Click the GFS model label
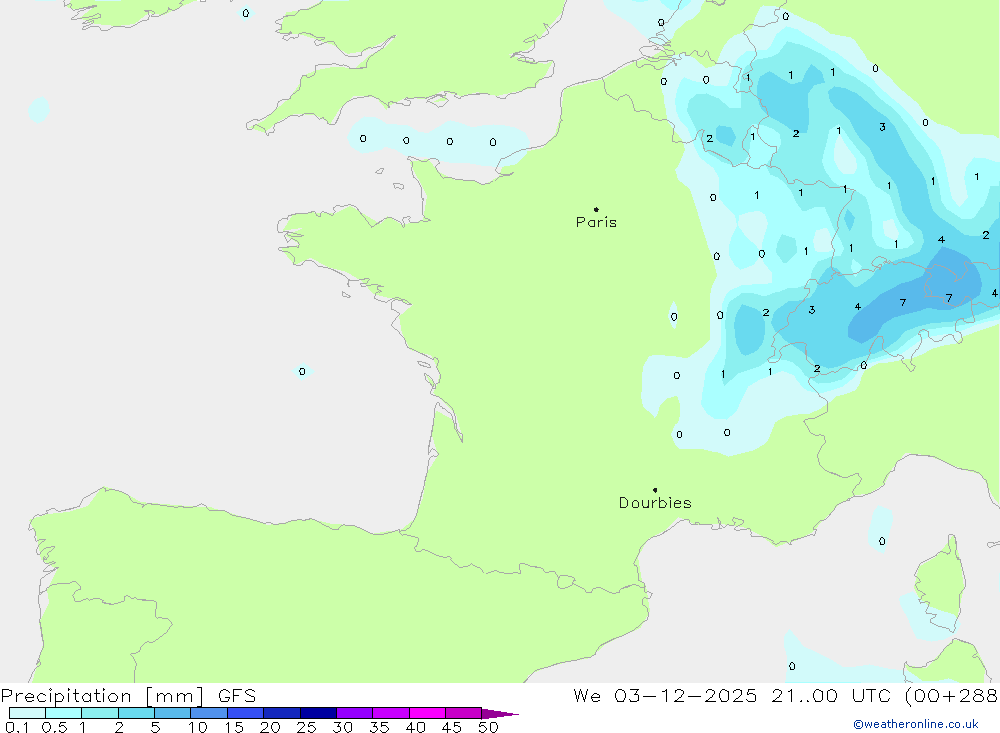The image size is (1000, 733). point(237,696)
